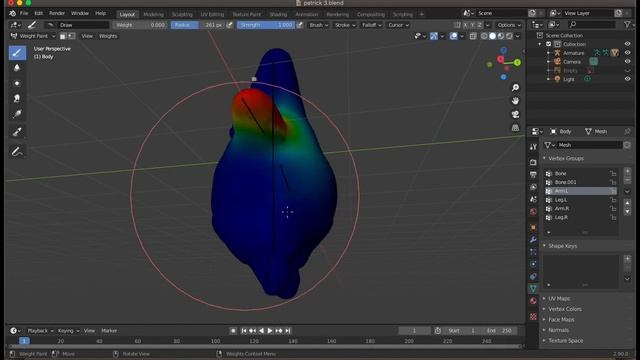Select the Annotate tool
This screenshot has height=360, width=640.
coord(17,151)
